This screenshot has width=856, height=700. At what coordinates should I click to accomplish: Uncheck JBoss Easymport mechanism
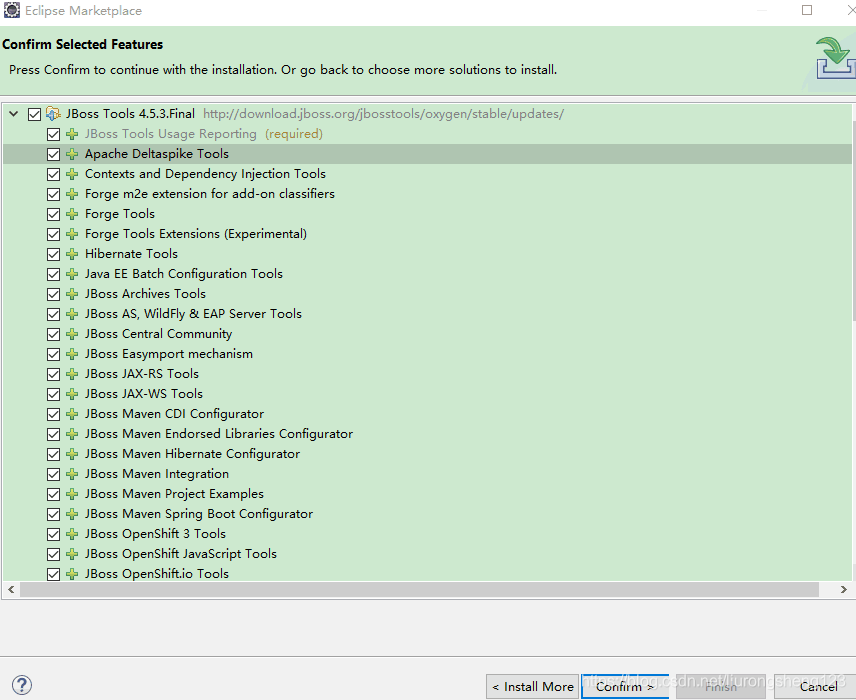(x=54, y=354)
